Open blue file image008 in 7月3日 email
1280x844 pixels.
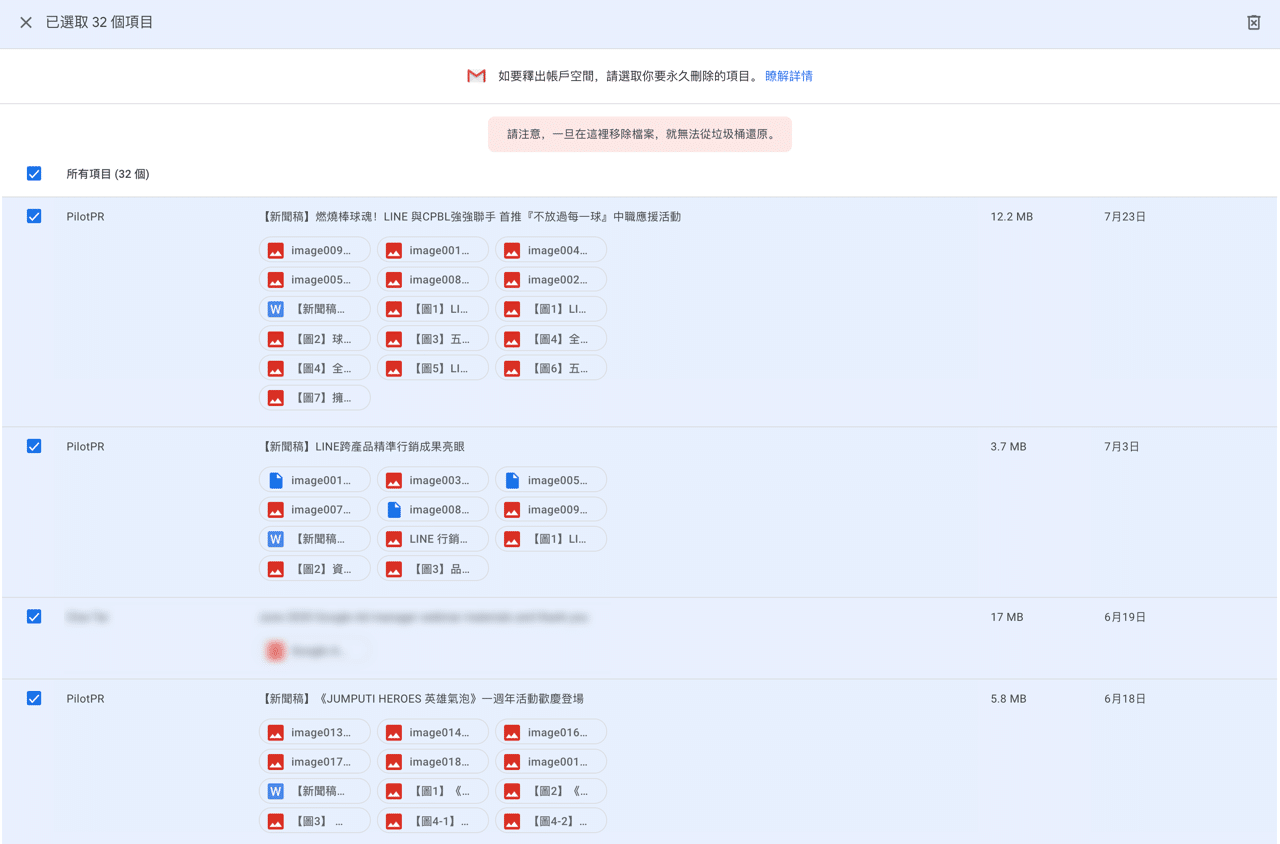tap(433, 510)
